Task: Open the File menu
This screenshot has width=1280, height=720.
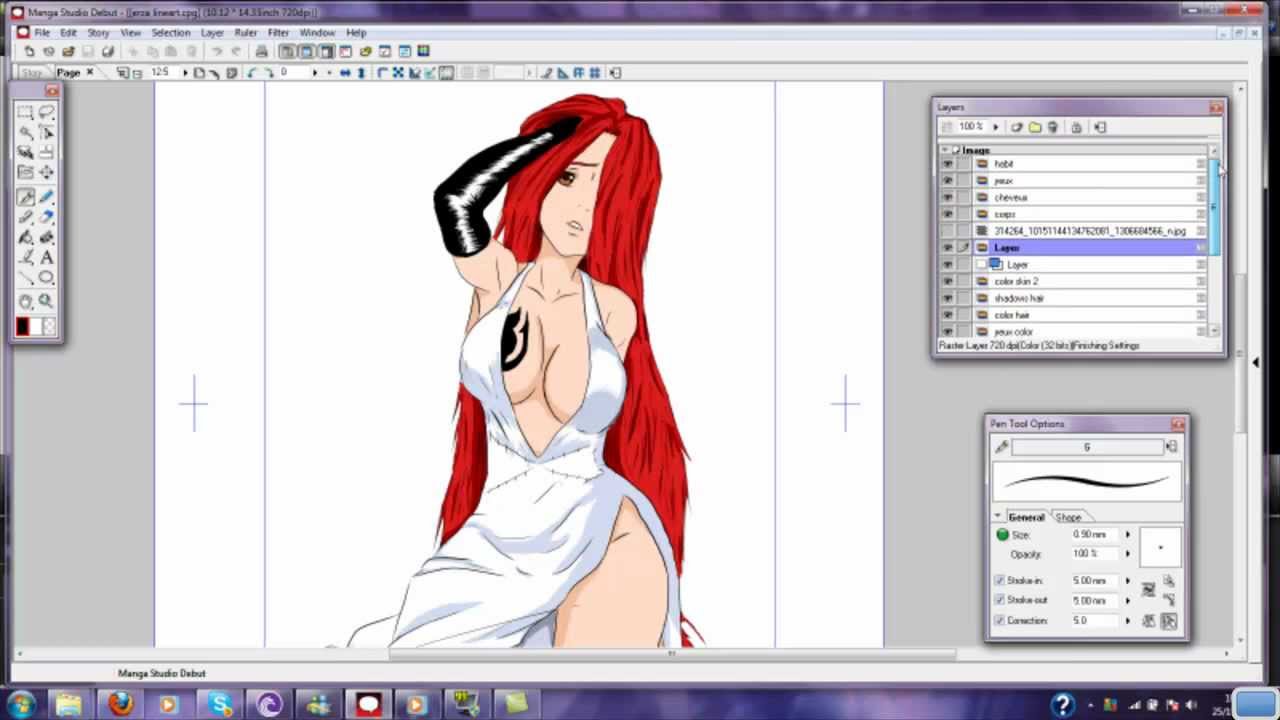Action: tap(42, 32)
